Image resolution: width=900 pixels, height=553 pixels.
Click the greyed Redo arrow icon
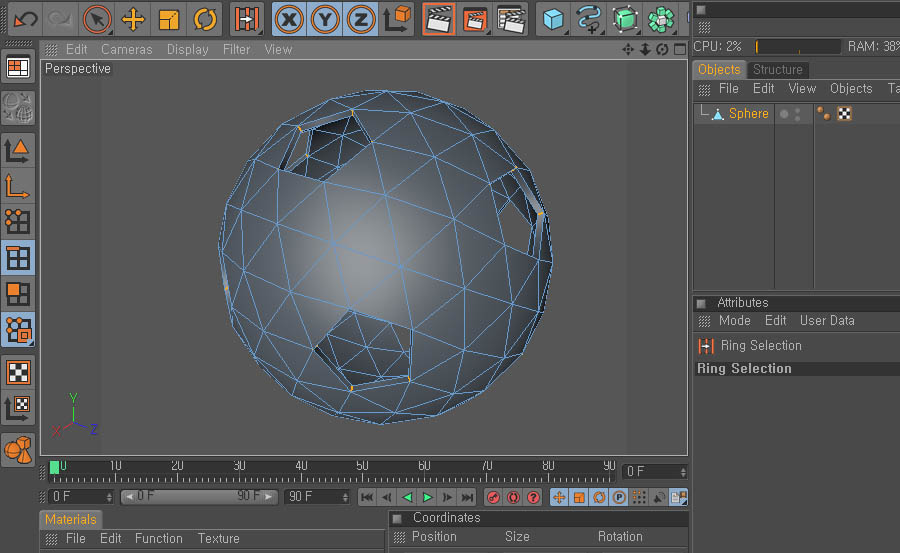[59, 20]
